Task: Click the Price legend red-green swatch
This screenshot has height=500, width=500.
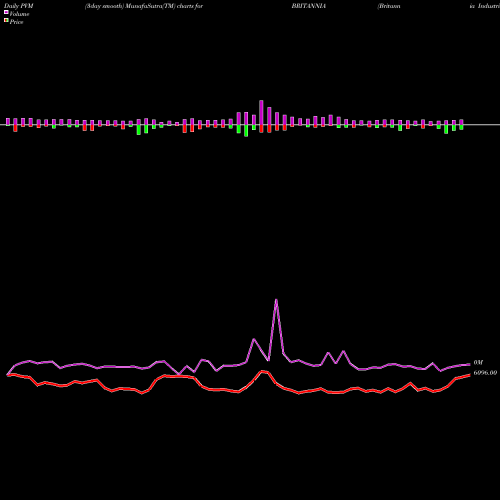Action: coord(6,21)
